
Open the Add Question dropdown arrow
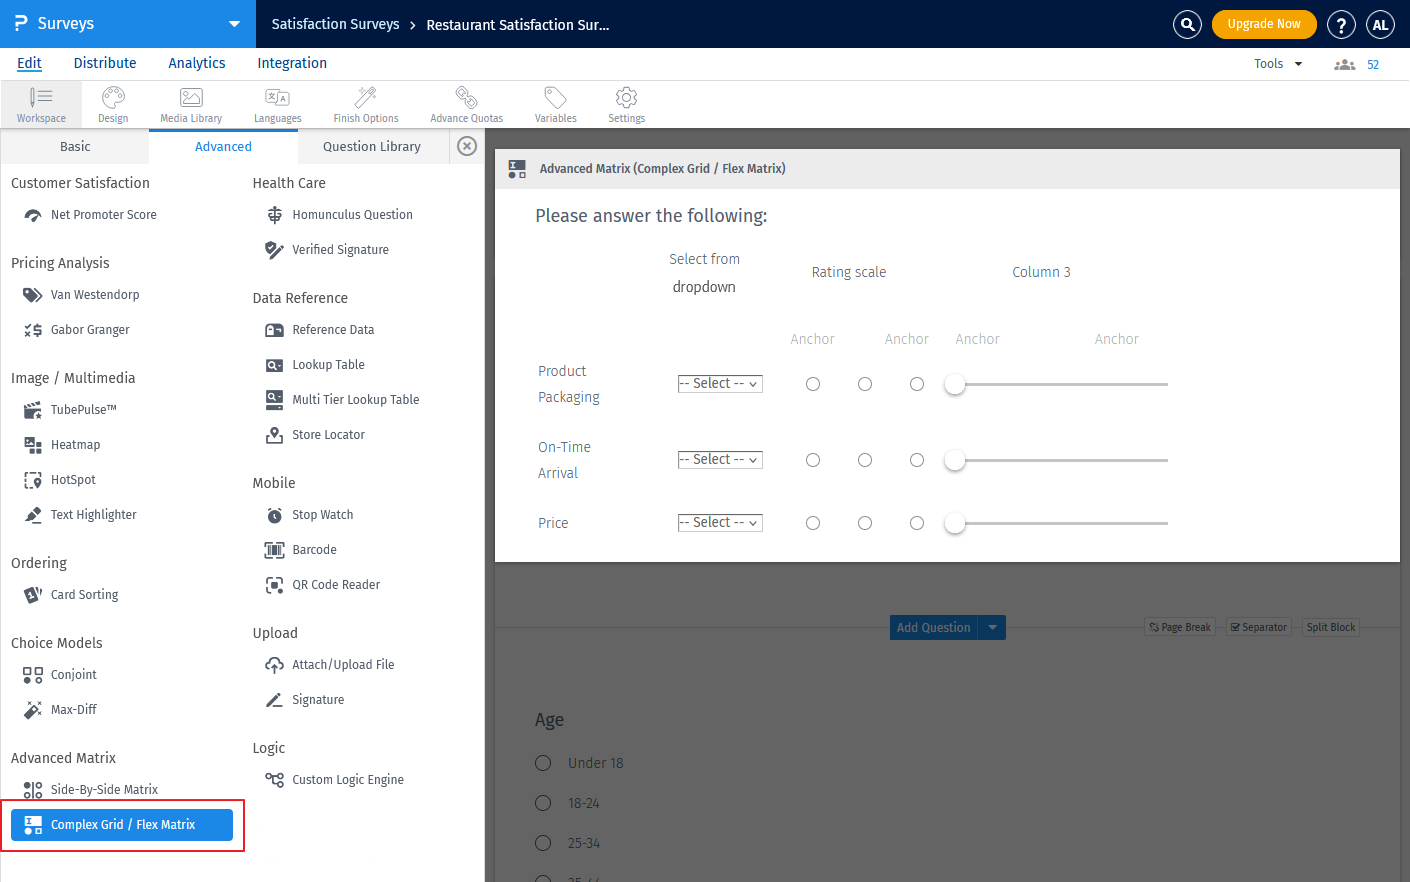992,628
